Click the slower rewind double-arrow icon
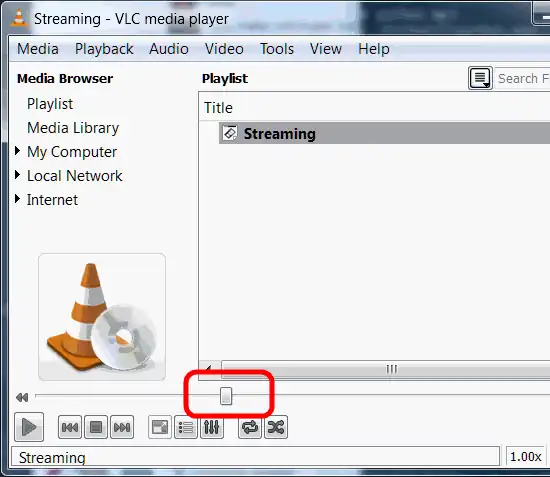This screenshot has width=550, height=477. 22,397
